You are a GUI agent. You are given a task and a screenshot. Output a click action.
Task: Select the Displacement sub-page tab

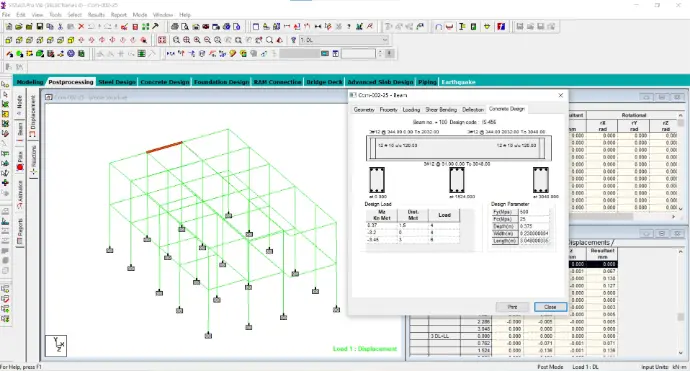33,116
